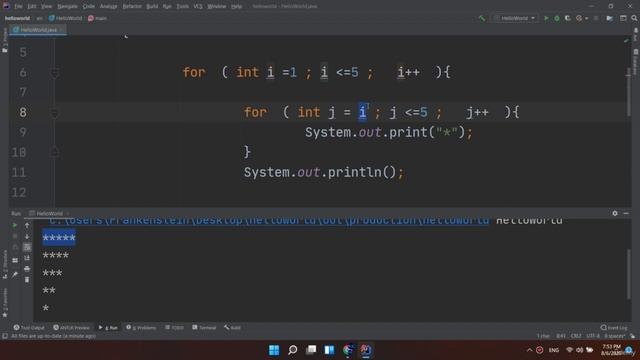Build project with the green hammer icon

[482, 18]
